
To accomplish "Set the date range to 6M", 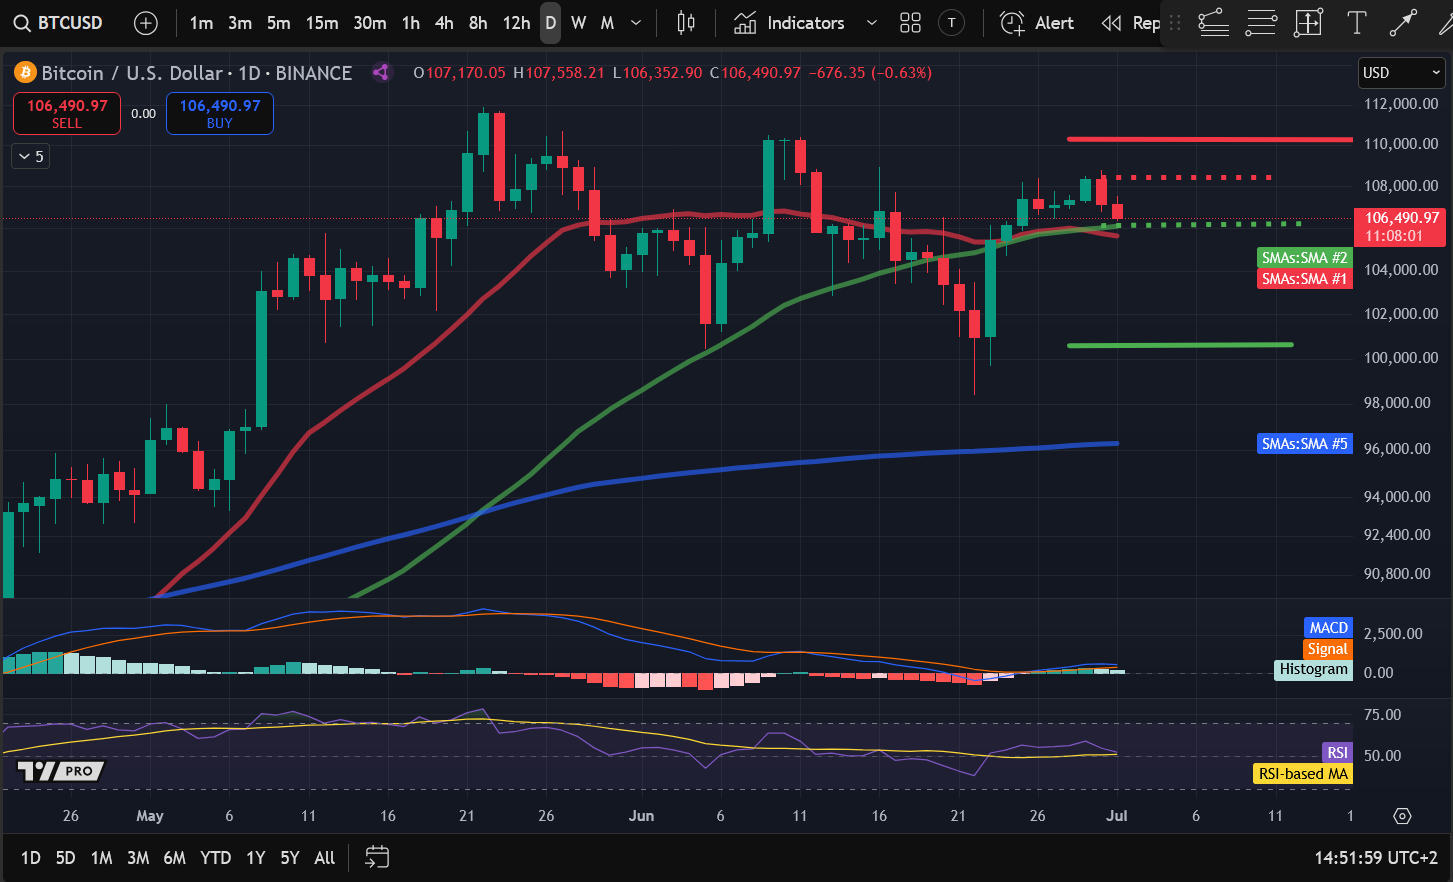I will coord(175,858).
